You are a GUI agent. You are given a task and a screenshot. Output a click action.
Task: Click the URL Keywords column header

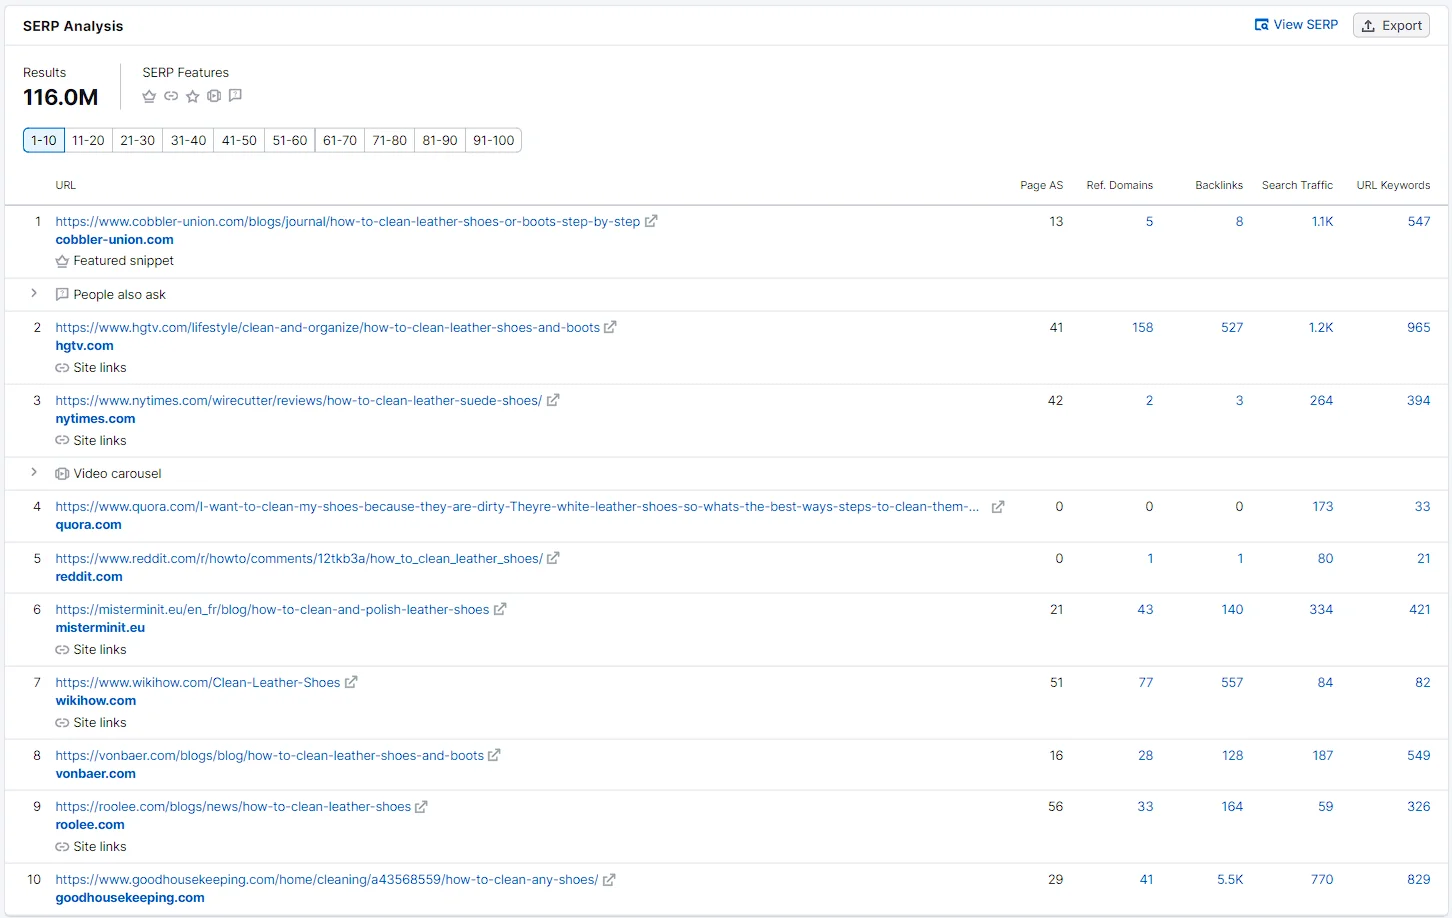pos(1393,185)
